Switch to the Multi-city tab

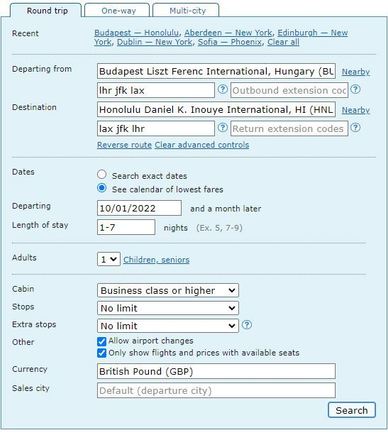click(x=187, y=11)
